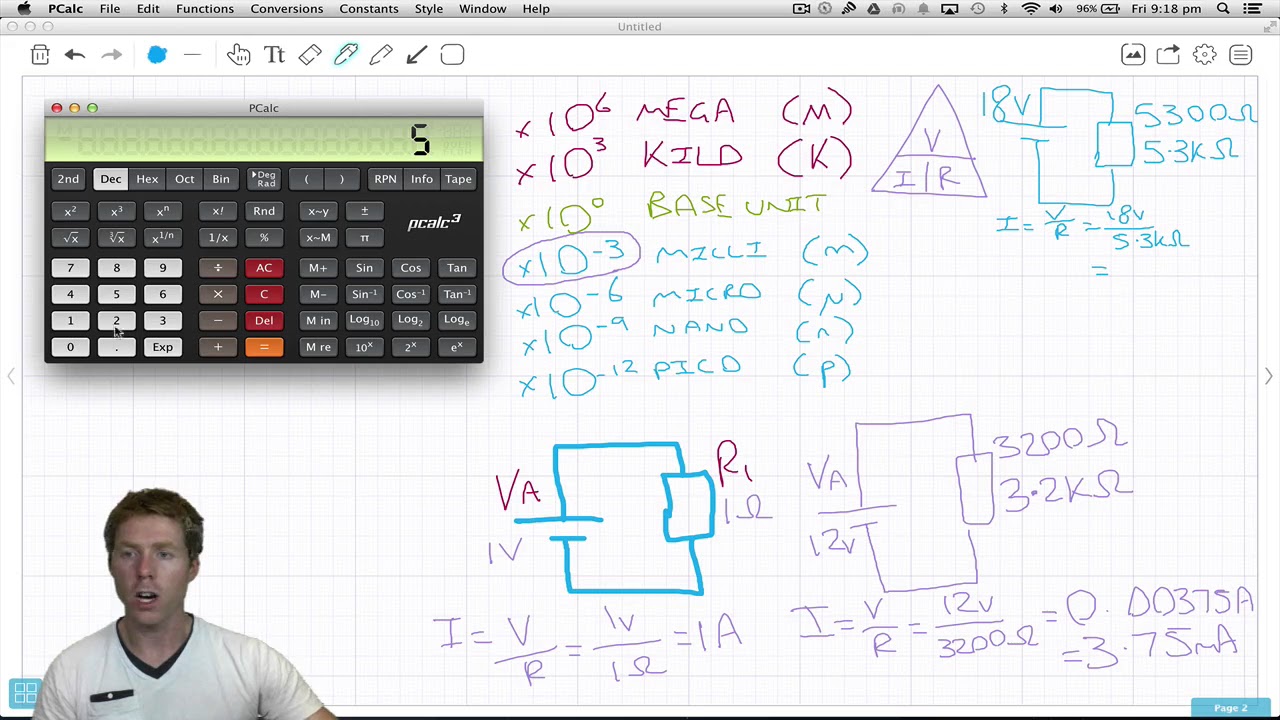Open the Conversions menu

(x=287, y=9)
